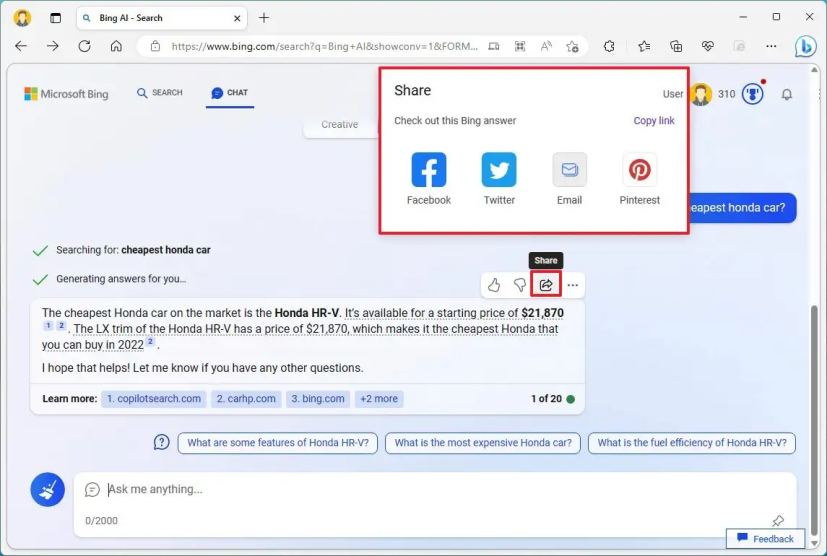Go to the browser home page icon
The width and height of the screenshot is (827, 556).
(116, 46)
